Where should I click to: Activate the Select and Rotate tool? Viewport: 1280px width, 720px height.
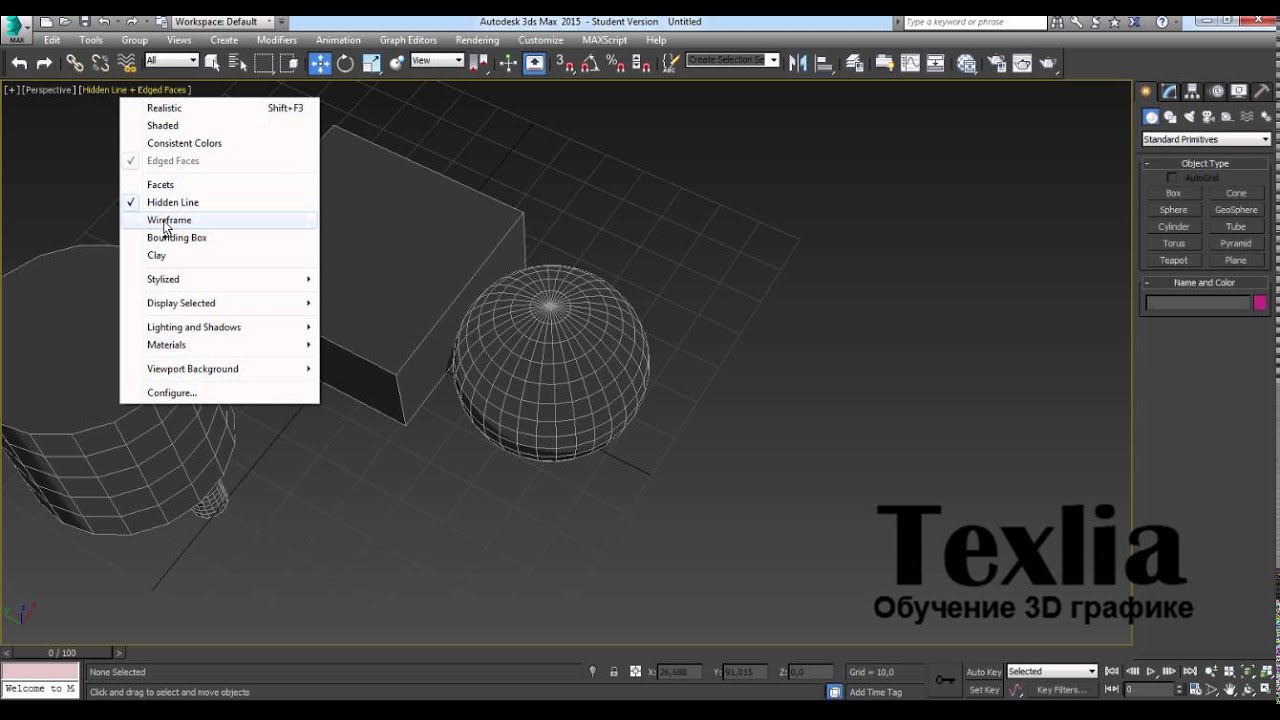click(345, 63)
